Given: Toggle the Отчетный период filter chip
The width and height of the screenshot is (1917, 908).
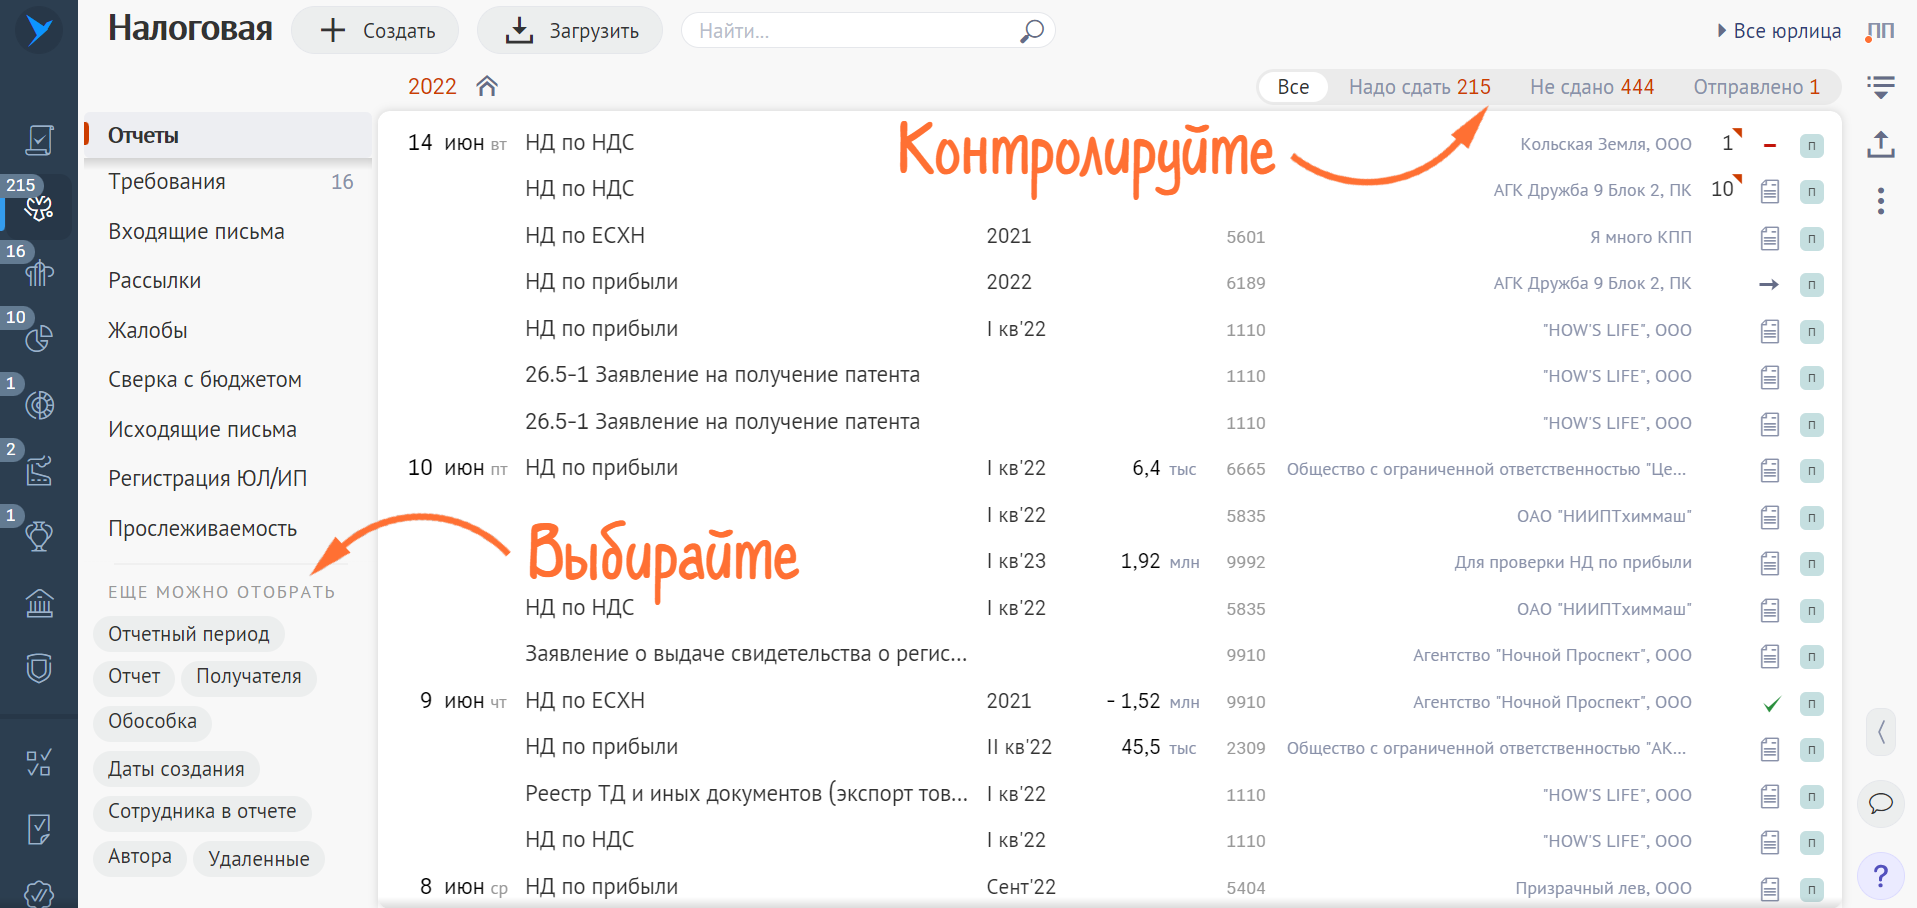Looking at the screenshot, I should click(189, 634).
